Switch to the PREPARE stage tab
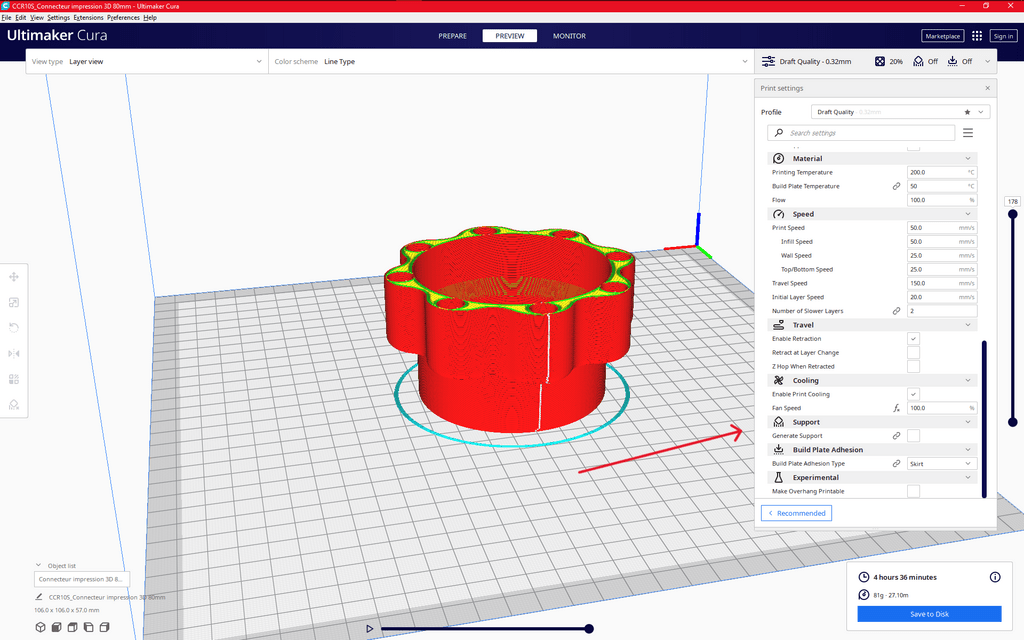Image resolution: width=1024 pixels, height=640 pixels. [x=453, y=36]
